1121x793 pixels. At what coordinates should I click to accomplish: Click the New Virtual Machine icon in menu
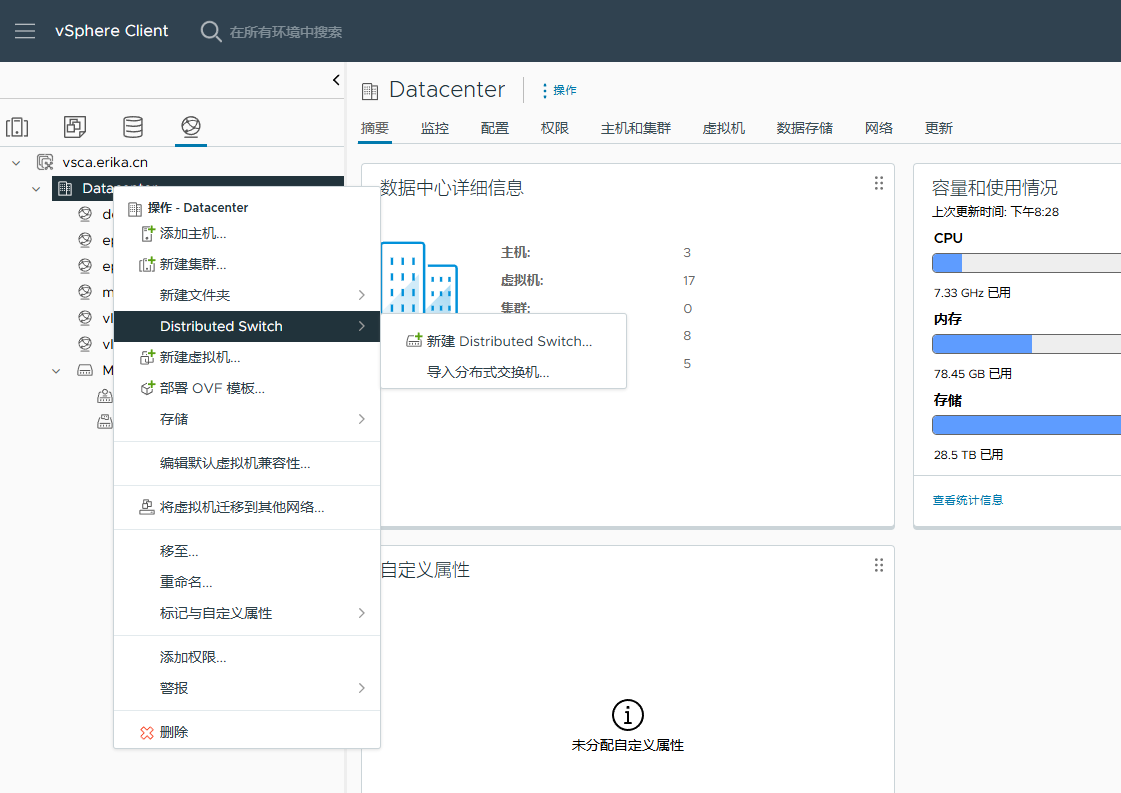[147, 357]
